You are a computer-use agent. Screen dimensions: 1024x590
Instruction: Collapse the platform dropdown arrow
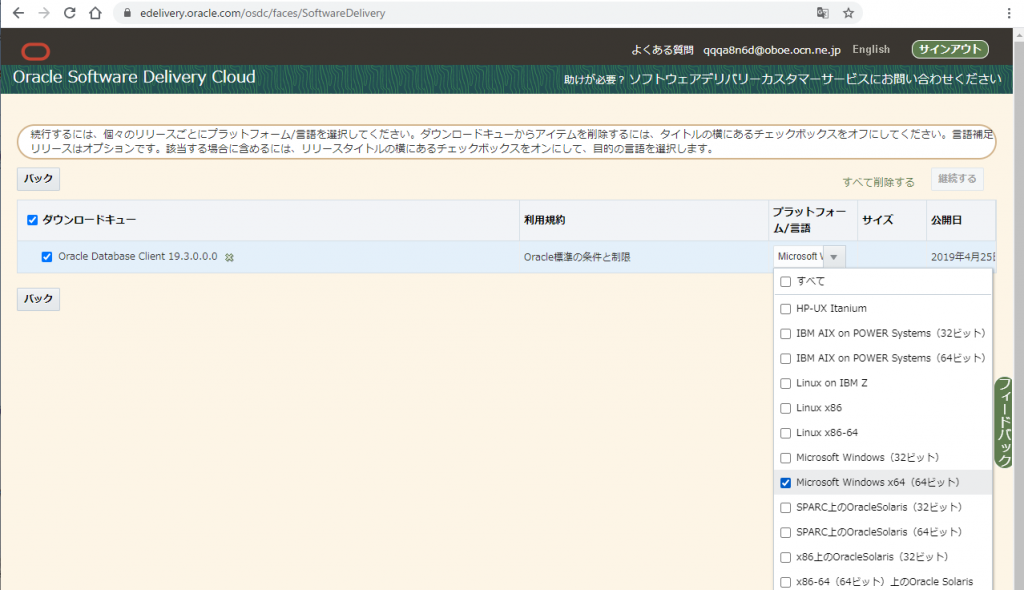[834, 257]
